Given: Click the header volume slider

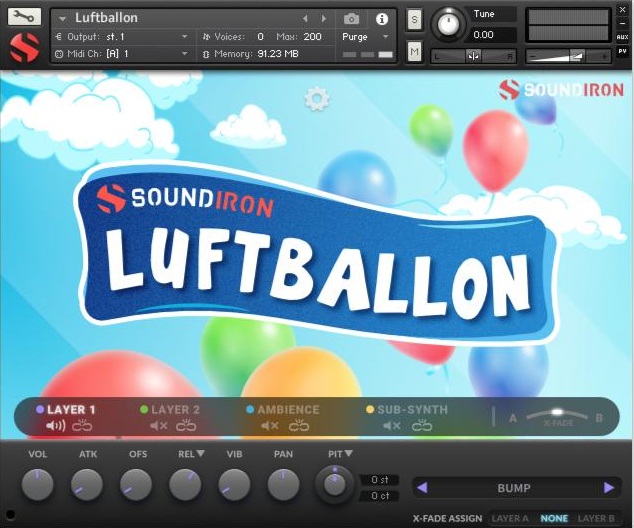Looking at the screenshot, I should coord(568,57).
